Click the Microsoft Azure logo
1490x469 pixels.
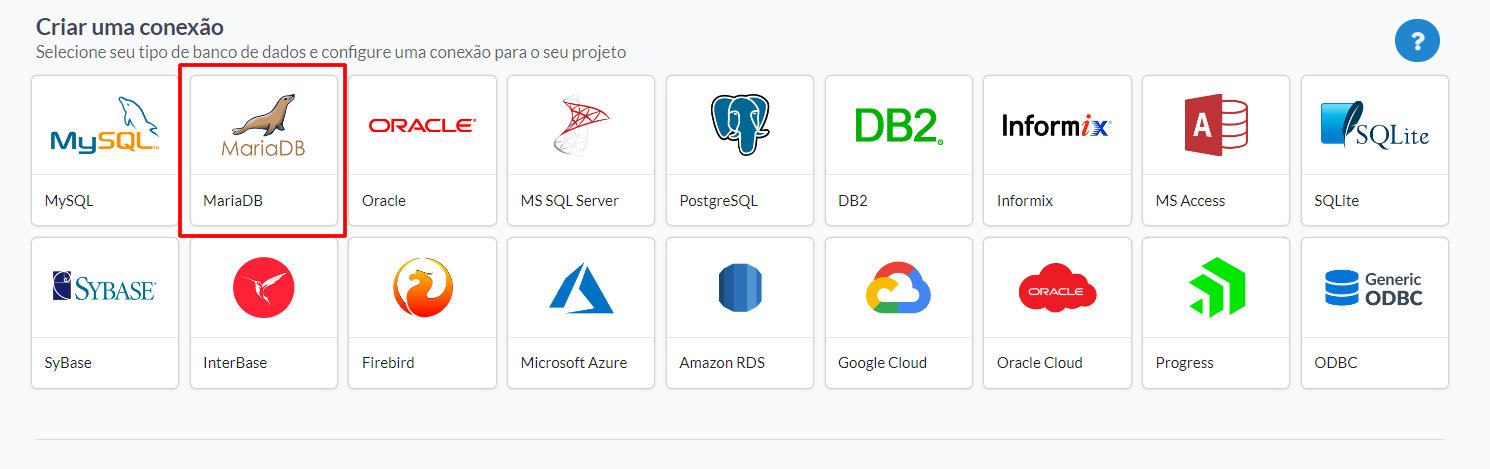(x=581, y=288)
